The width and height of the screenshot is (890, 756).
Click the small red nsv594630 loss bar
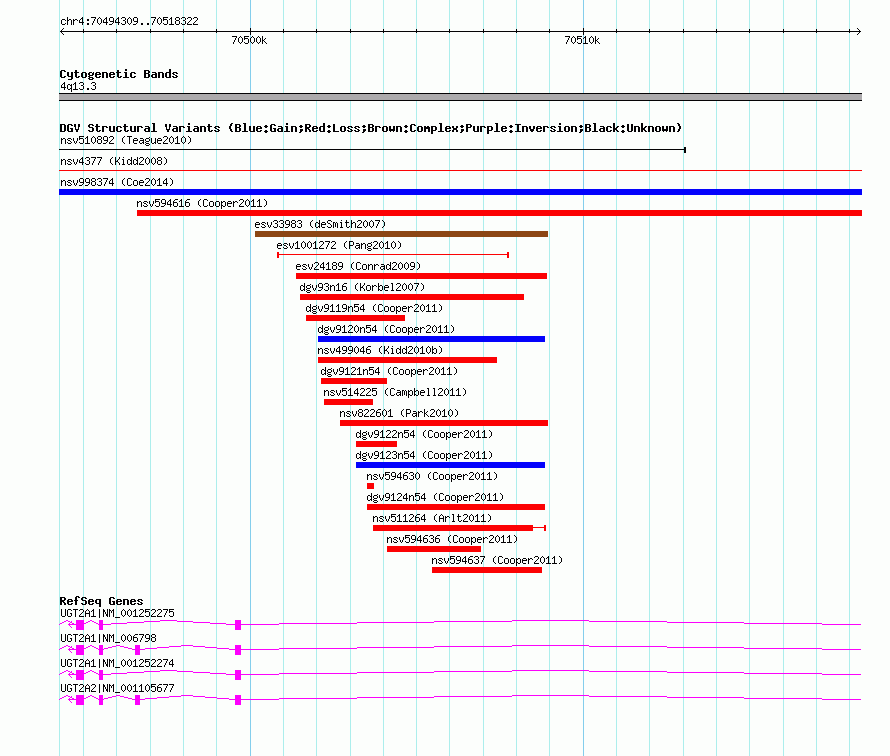pyautogui.click(x=370, y=486)
